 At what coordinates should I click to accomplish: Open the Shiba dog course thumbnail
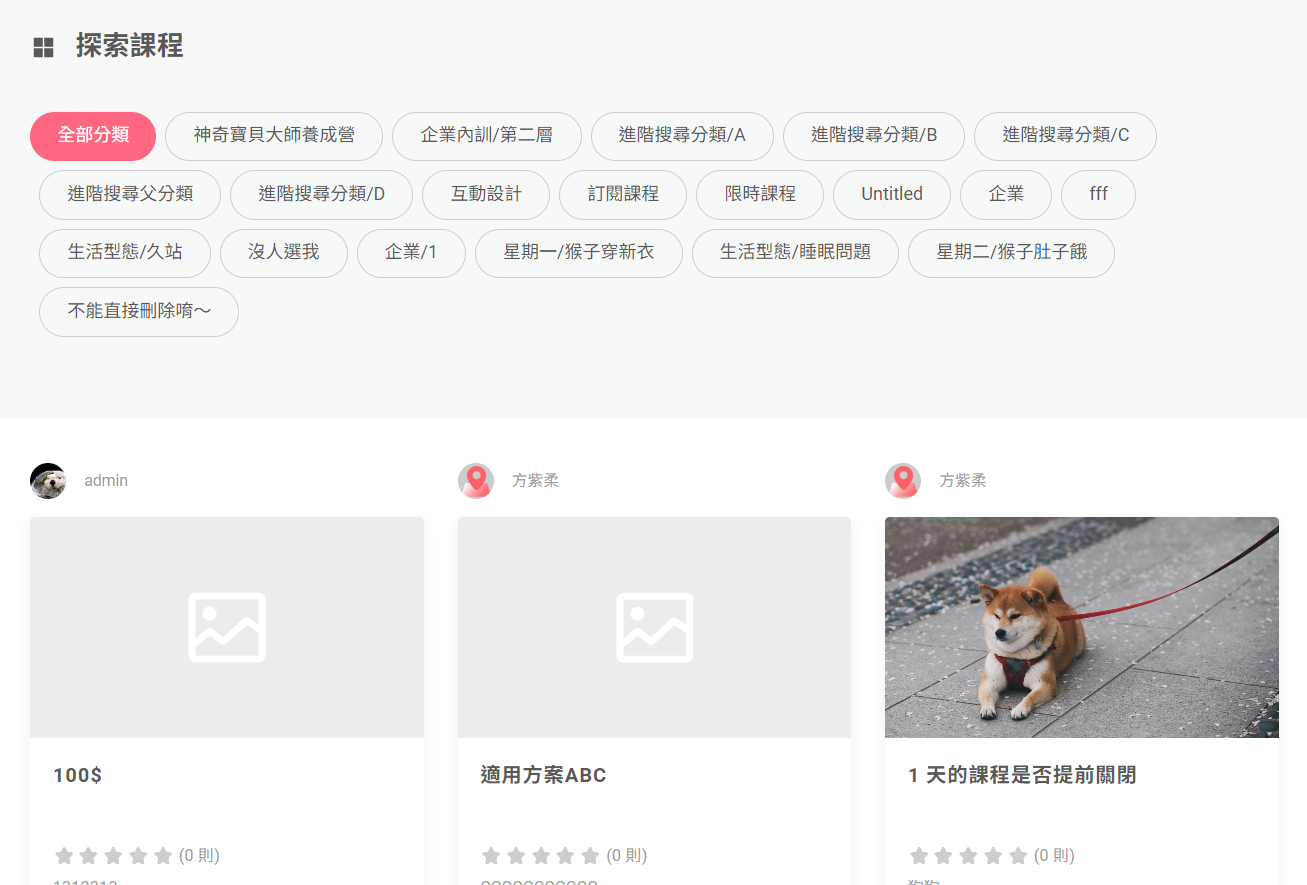tap(1082, 627)
